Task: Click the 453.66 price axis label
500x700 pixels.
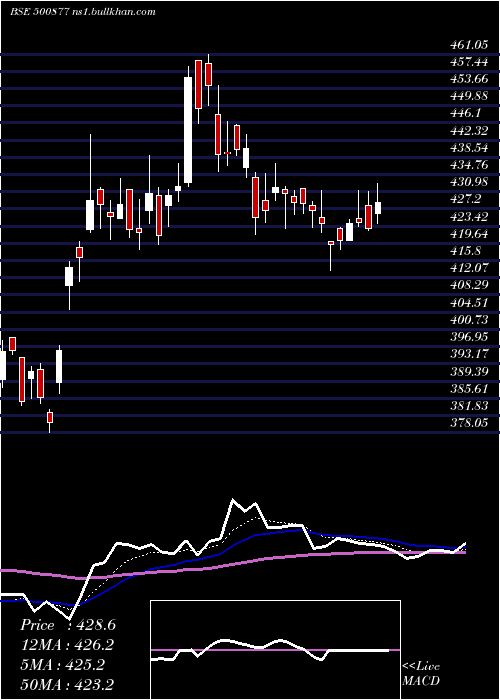Action: (468, 79)
